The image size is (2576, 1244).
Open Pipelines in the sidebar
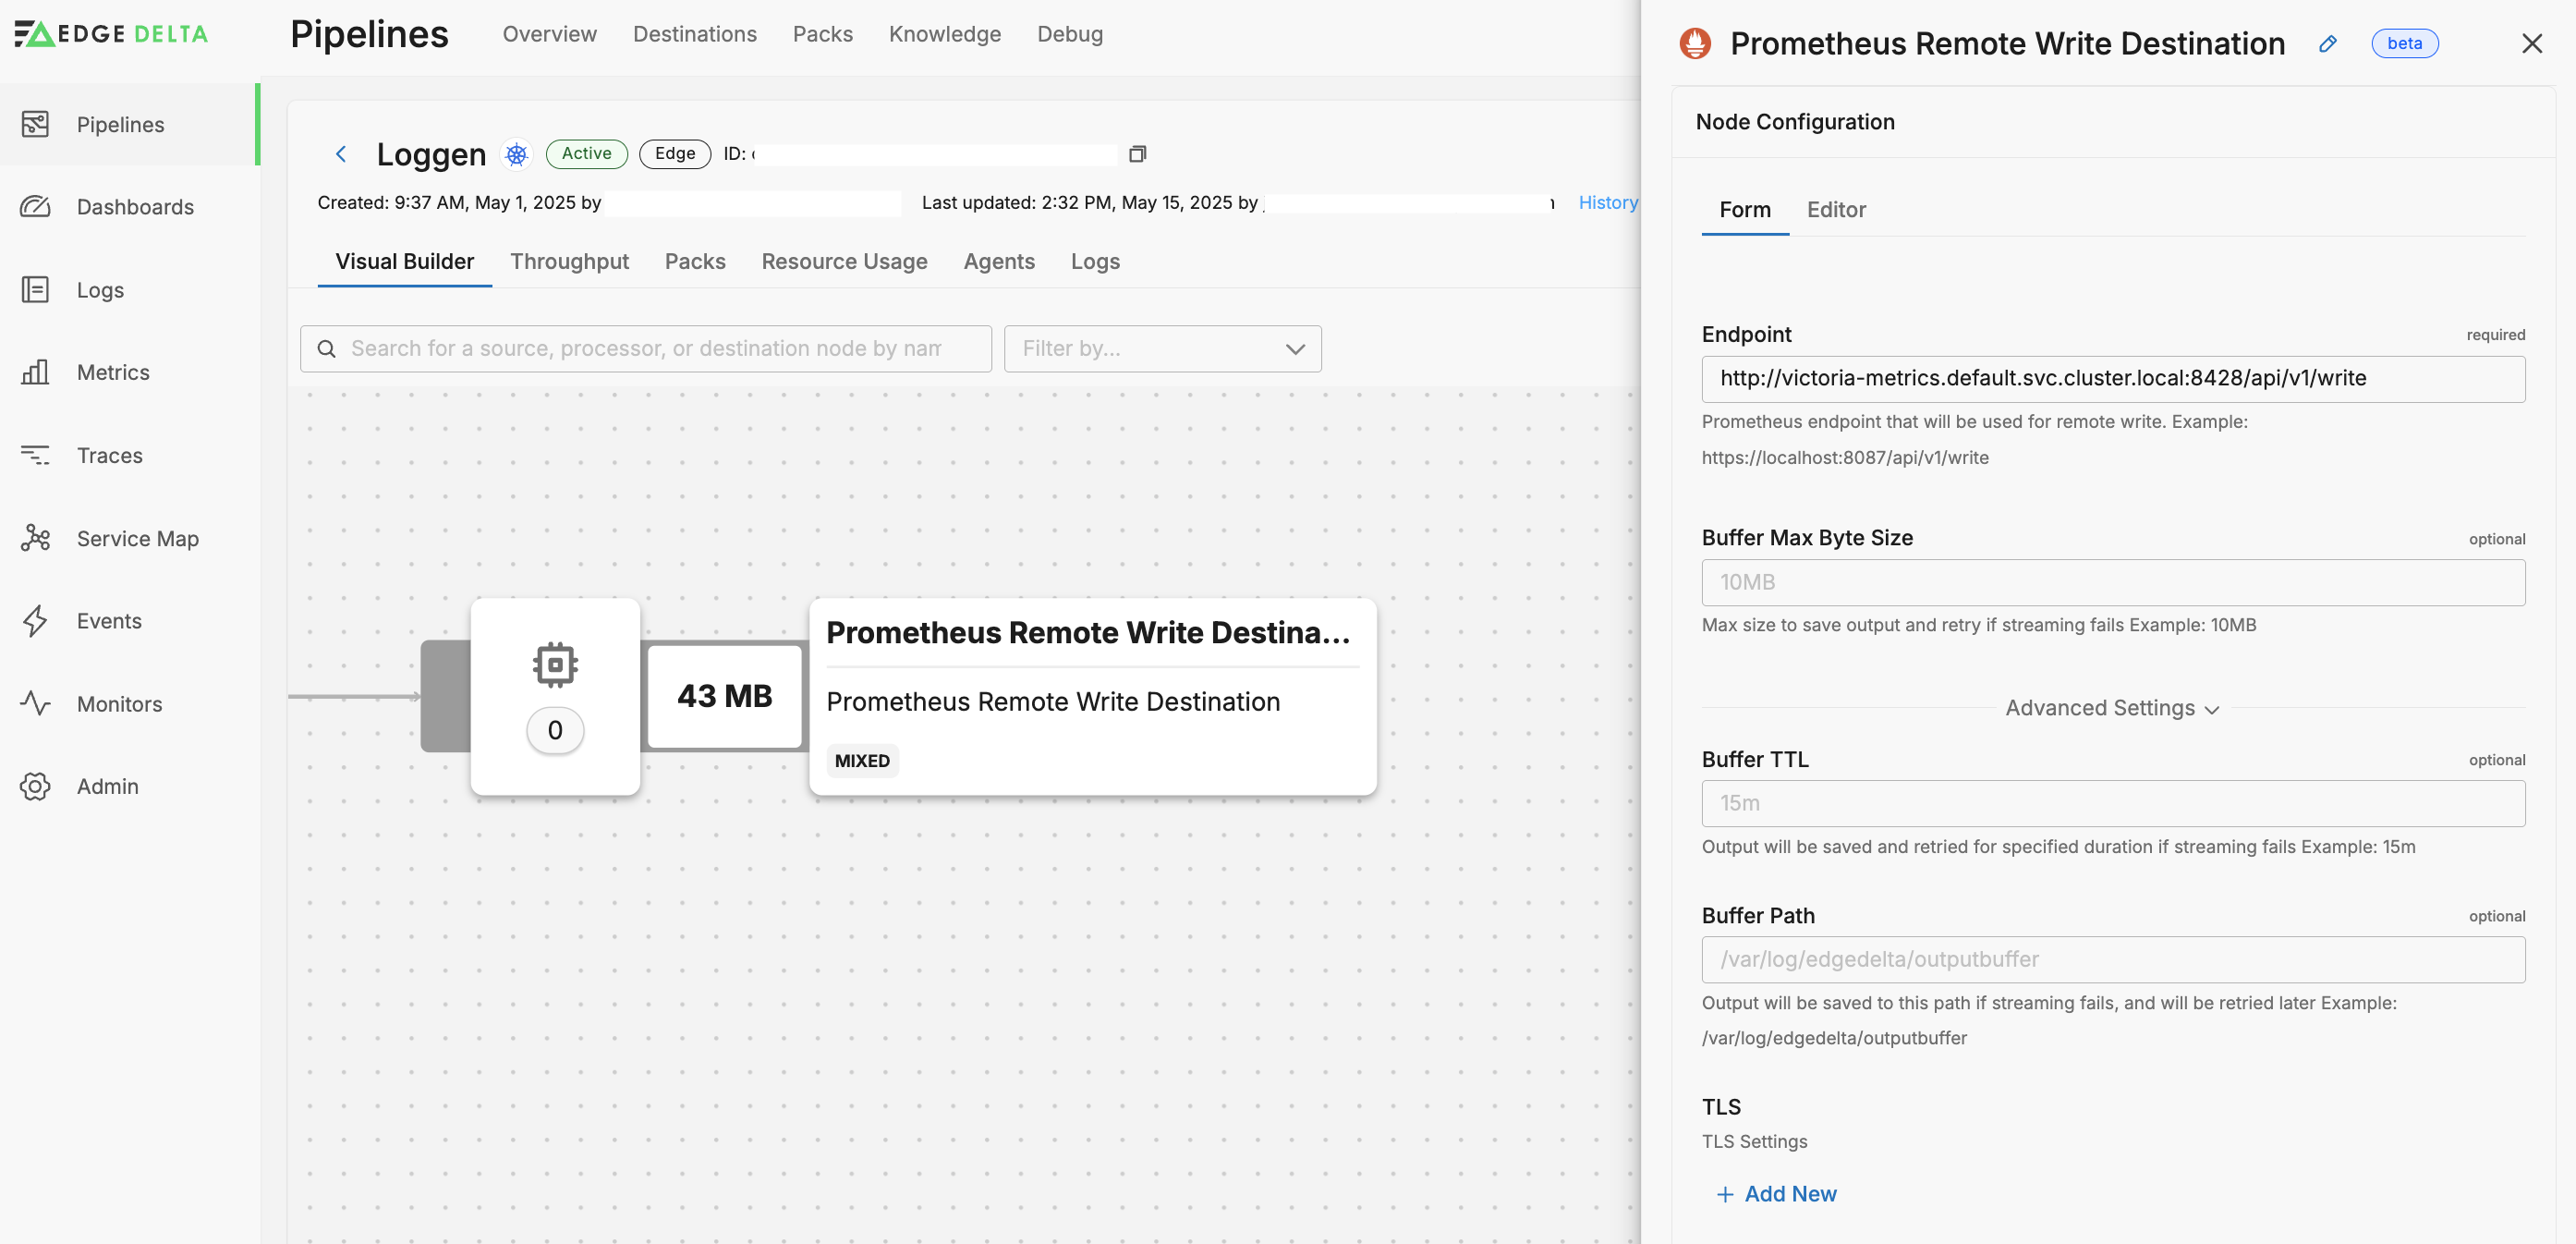click(128, 124)
